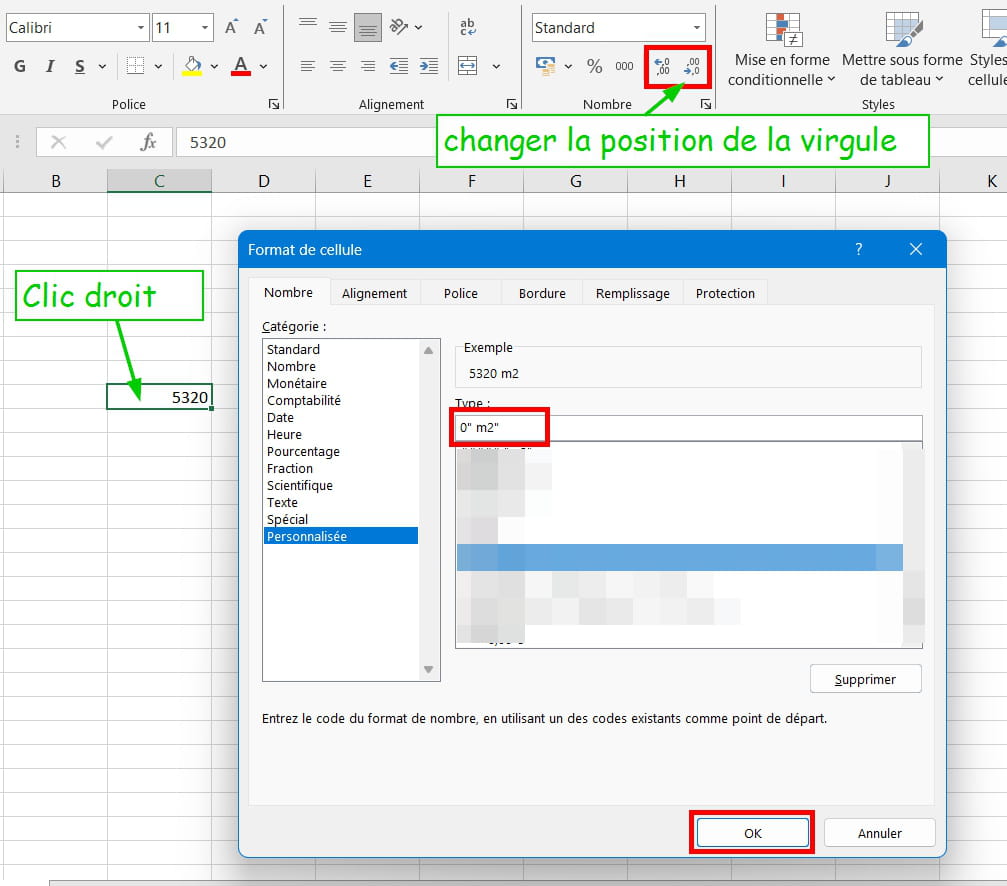Image resolution: width=1007 pixels, height=886 pixels.
Task: Click the increase decimal places icon
Action: tap(662, 67)
